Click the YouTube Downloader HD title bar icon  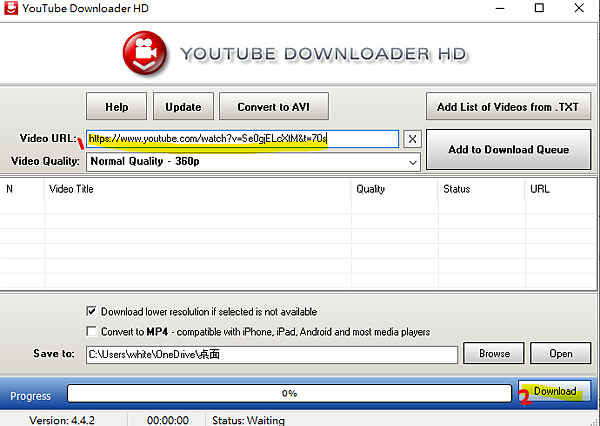pyautogui.click(x=11, y=8)
